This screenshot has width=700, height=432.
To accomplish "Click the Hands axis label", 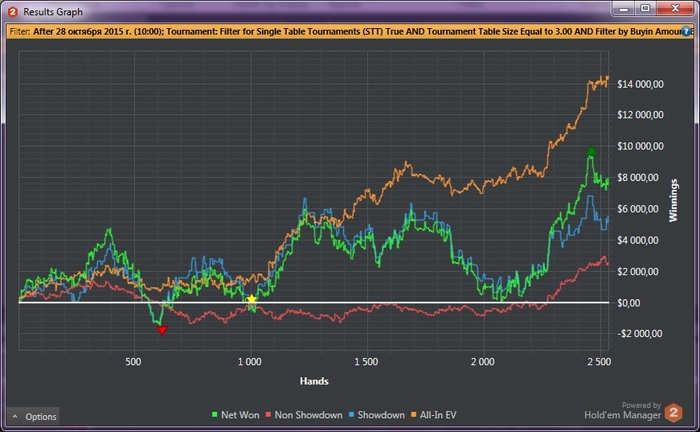I will pyautogui.click(x=314, y=381).
